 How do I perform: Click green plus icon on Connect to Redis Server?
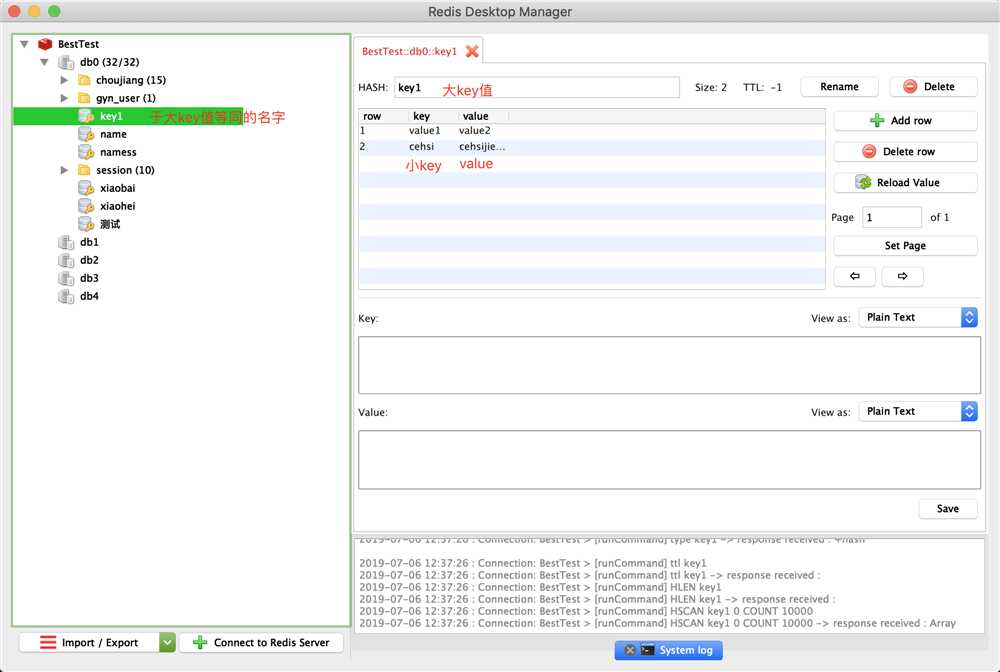pyautogui.click(x=200, y=642)
